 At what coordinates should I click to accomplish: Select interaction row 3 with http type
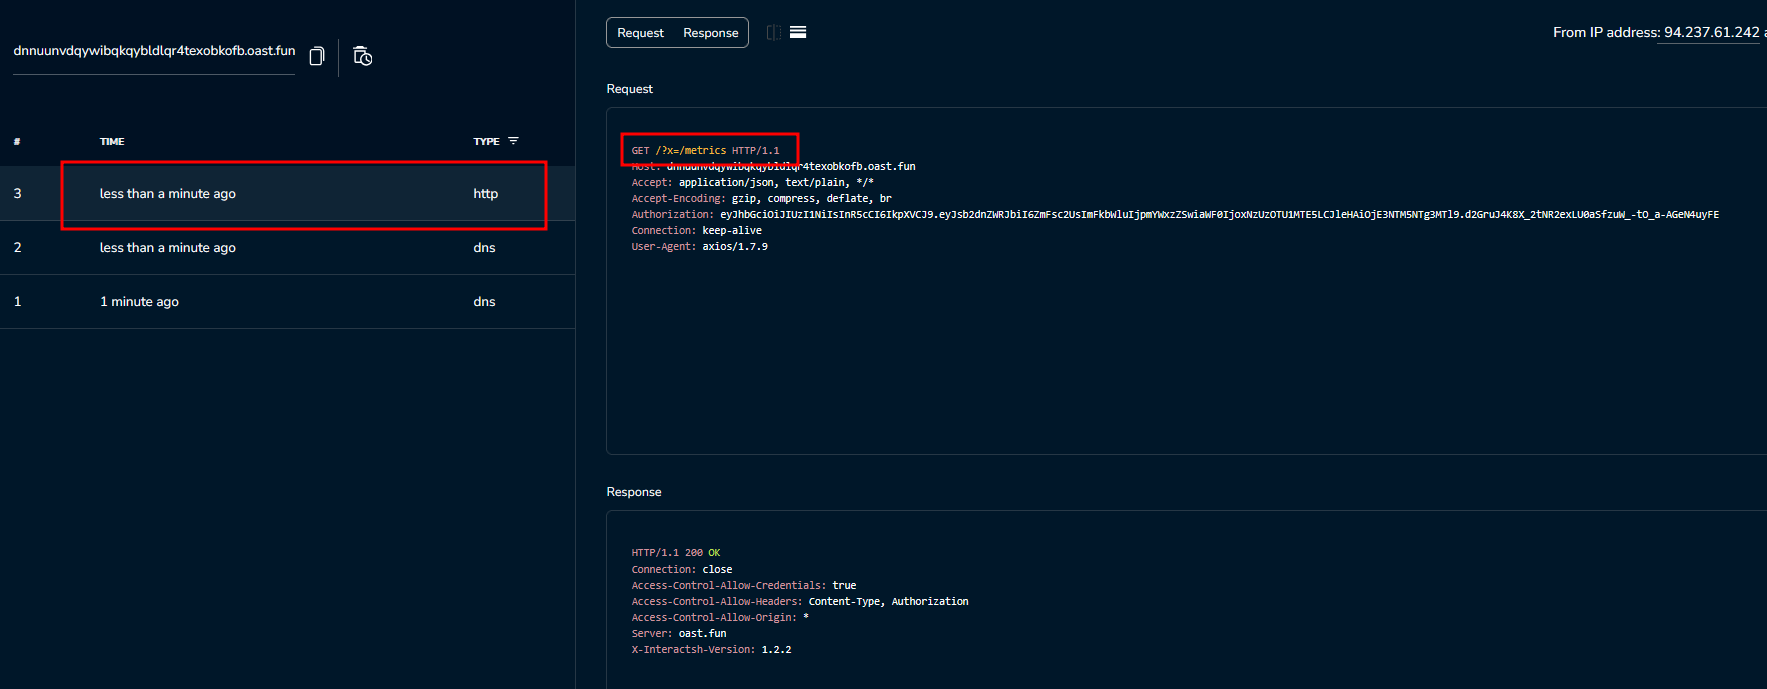click(x=287, y=193)
